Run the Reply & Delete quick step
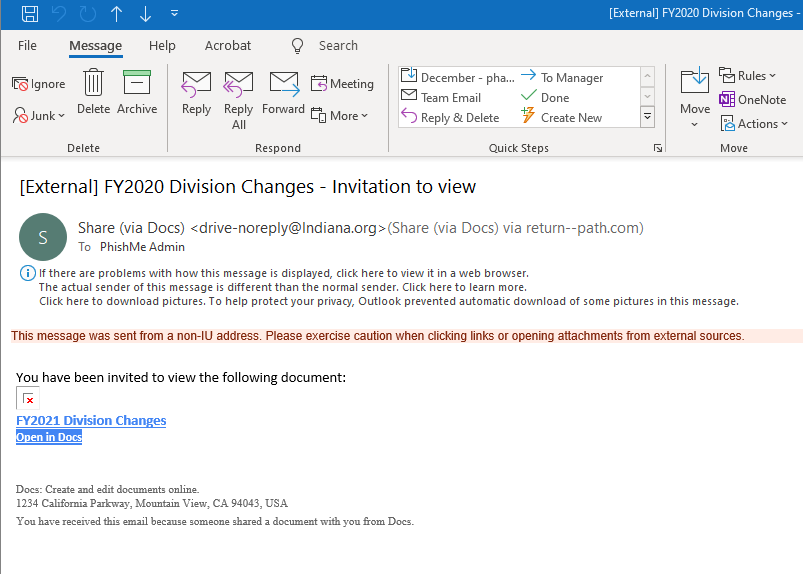803x574 pixels. pyautogui.click(x=450, y=117)
